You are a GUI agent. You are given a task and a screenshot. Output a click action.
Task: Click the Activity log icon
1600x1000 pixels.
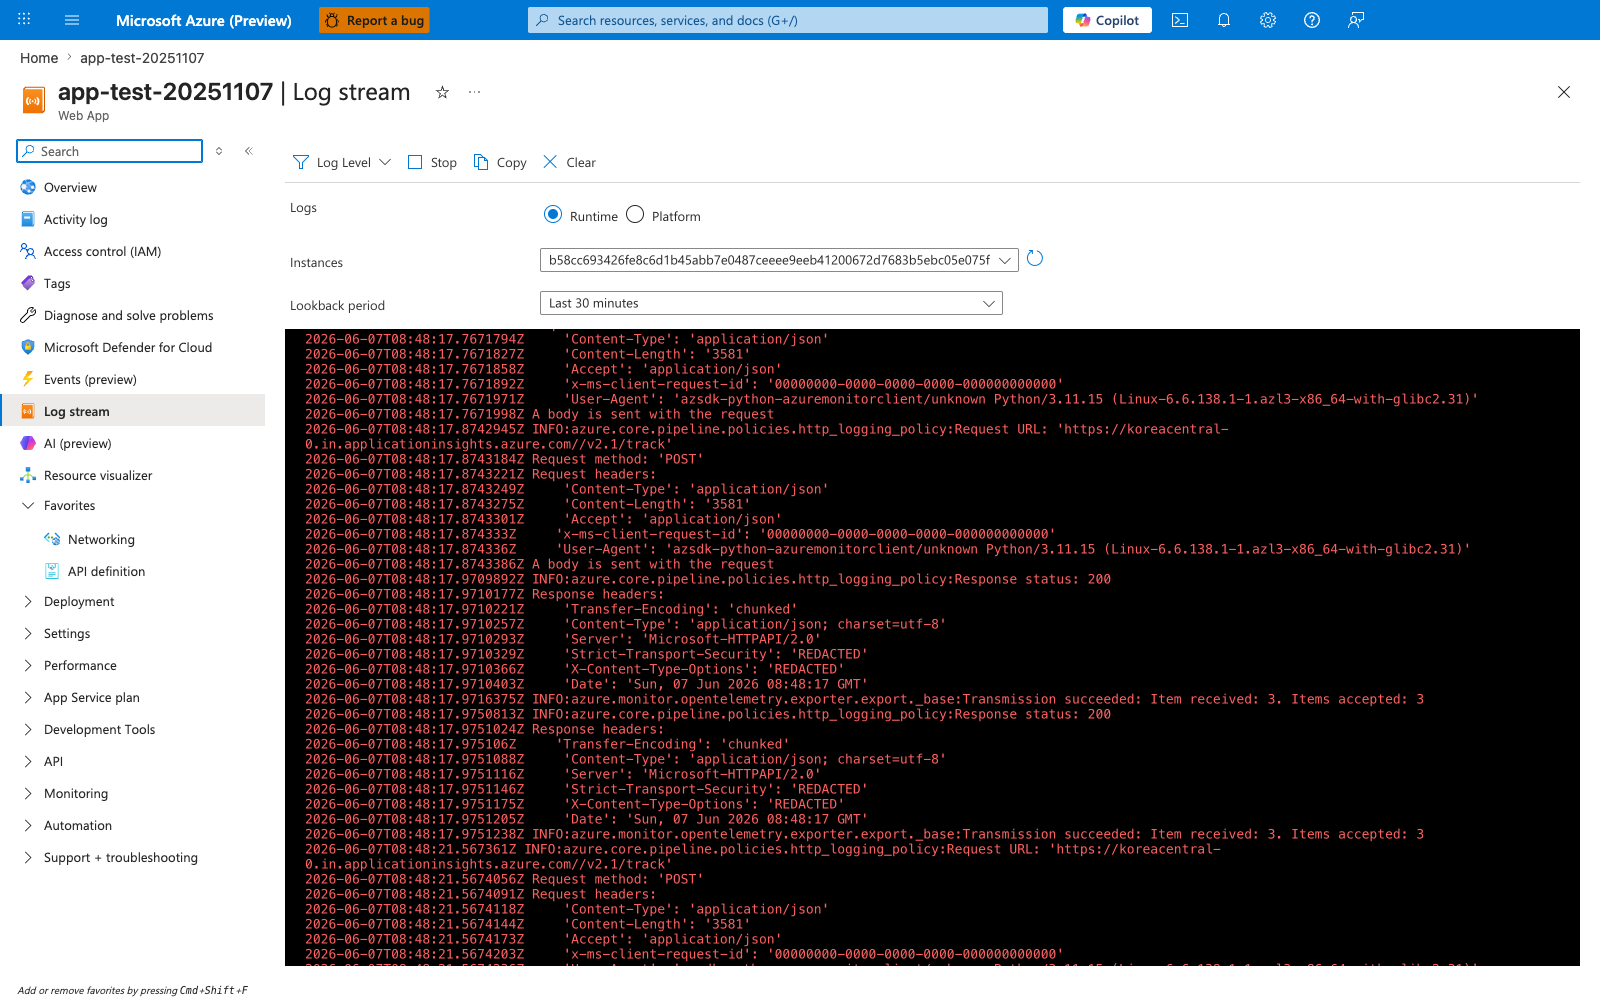[x=28, y=219]
